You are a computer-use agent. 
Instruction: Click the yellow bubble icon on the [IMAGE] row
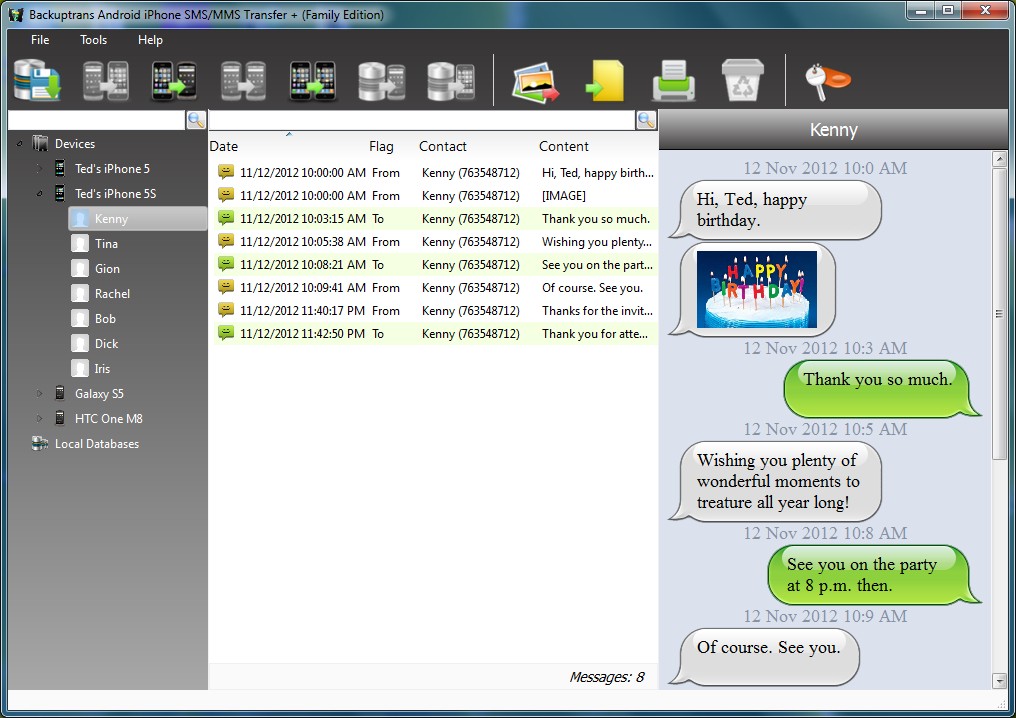(225, 195)
